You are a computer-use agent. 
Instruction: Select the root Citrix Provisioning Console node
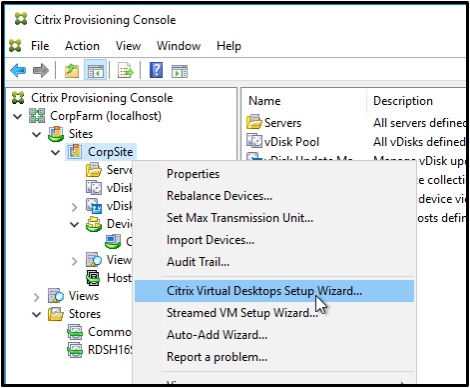click(x=102, y=98)
